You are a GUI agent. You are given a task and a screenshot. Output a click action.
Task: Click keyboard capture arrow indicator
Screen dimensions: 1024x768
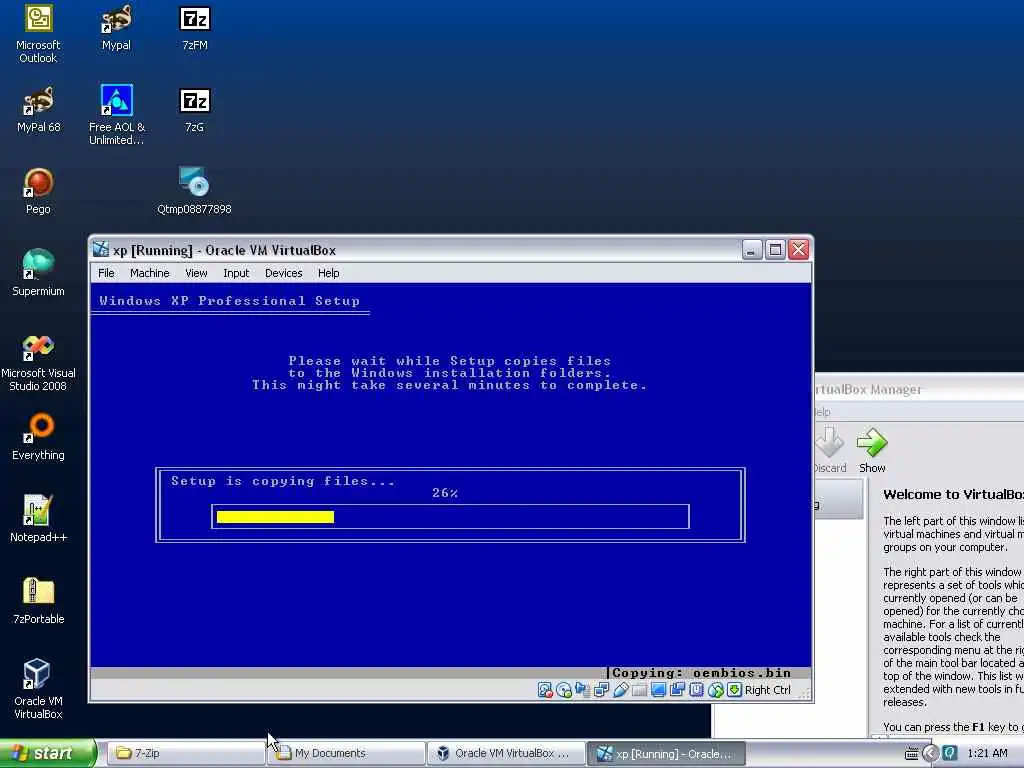734,690
